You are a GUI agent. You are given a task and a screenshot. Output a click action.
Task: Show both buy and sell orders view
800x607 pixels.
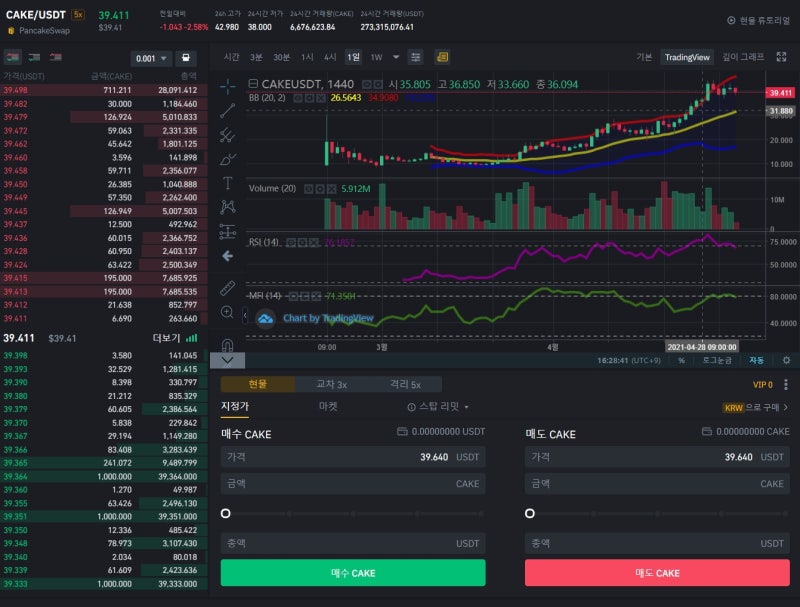pos(13,57)
